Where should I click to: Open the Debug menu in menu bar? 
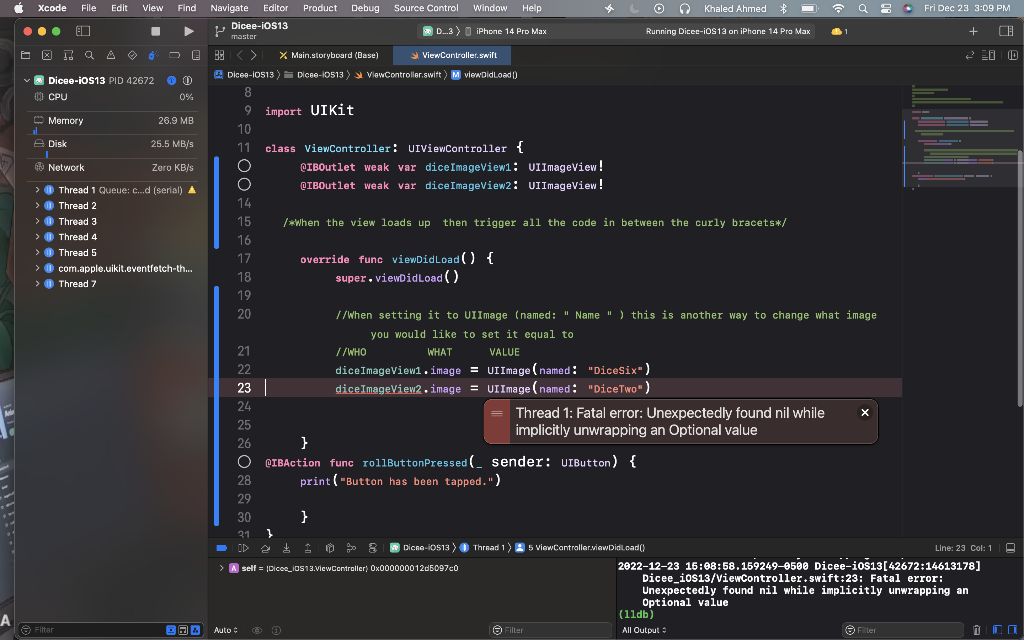pyautogui.click(x=367, y=7)
